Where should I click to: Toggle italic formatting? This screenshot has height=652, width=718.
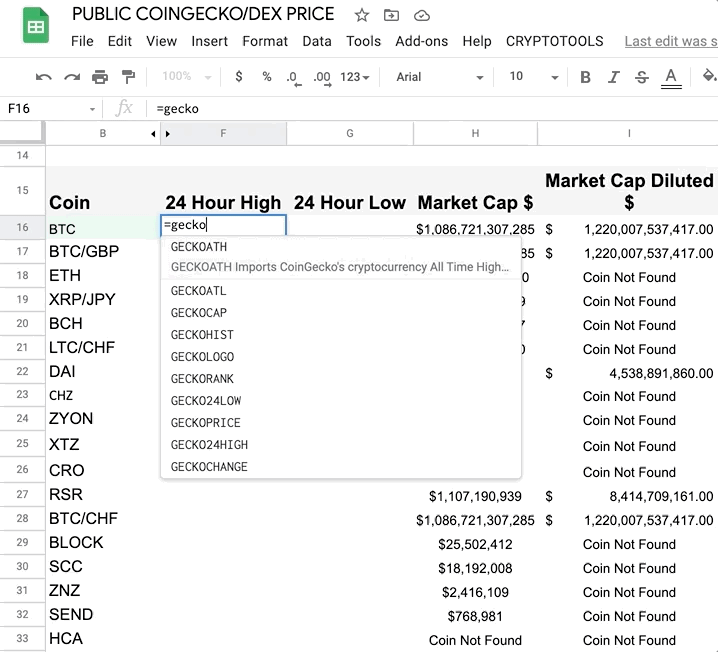click(x=613, y=77)
